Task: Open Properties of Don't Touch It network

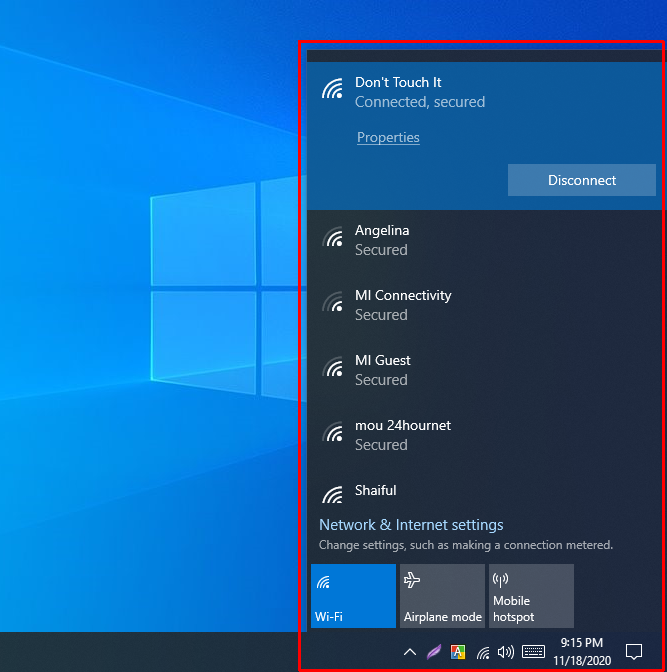Action: point(388,138)
